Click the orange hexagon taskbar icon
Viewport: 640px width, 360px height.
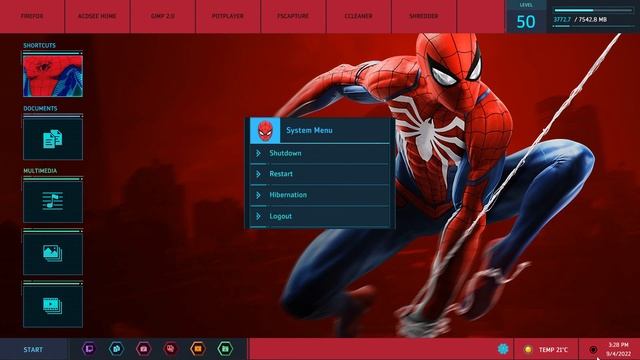(x=198, y=349)
